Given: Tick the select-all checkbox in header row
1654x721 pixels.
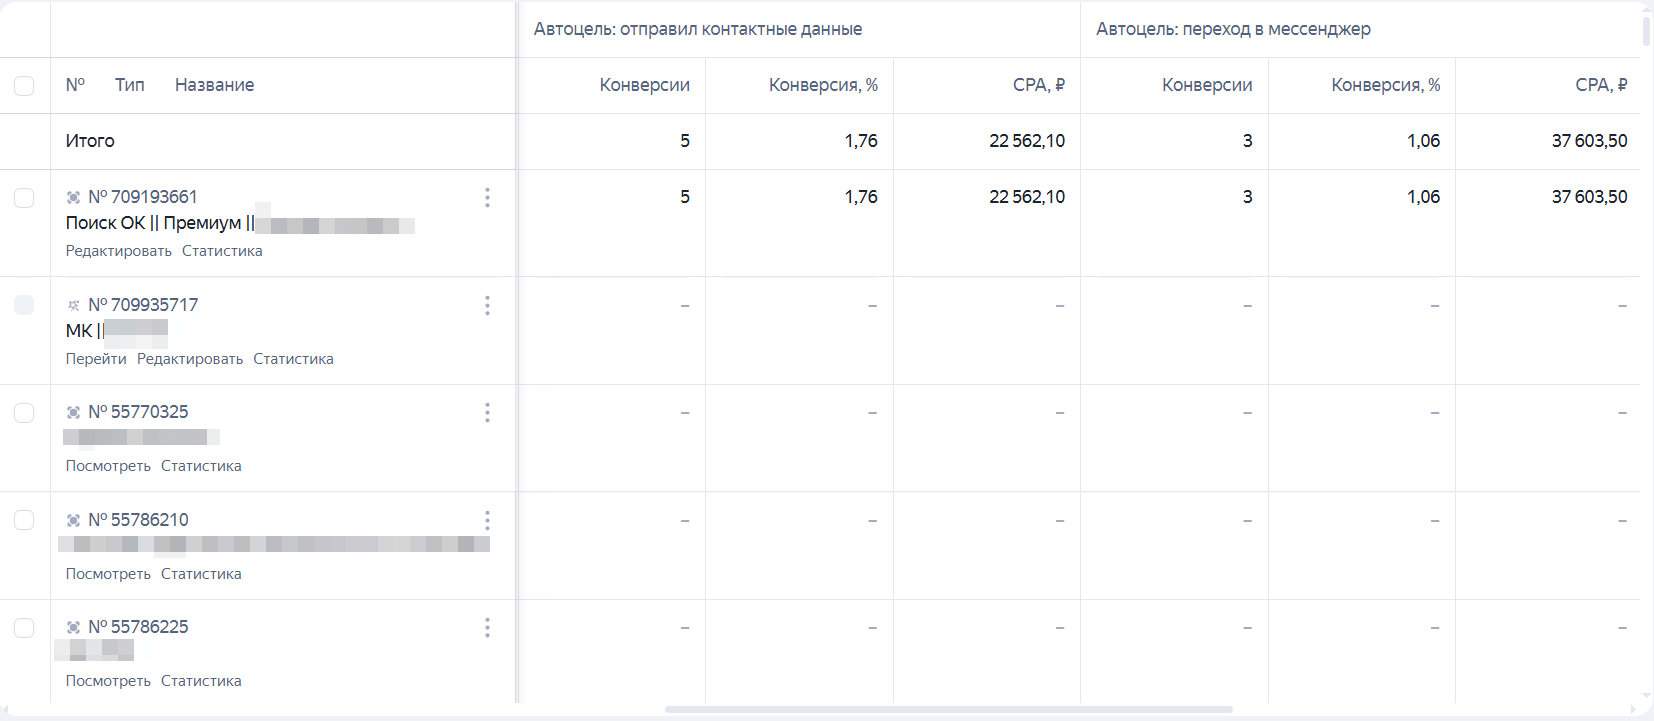Looking at the screenshot, I should click(24, 86).
